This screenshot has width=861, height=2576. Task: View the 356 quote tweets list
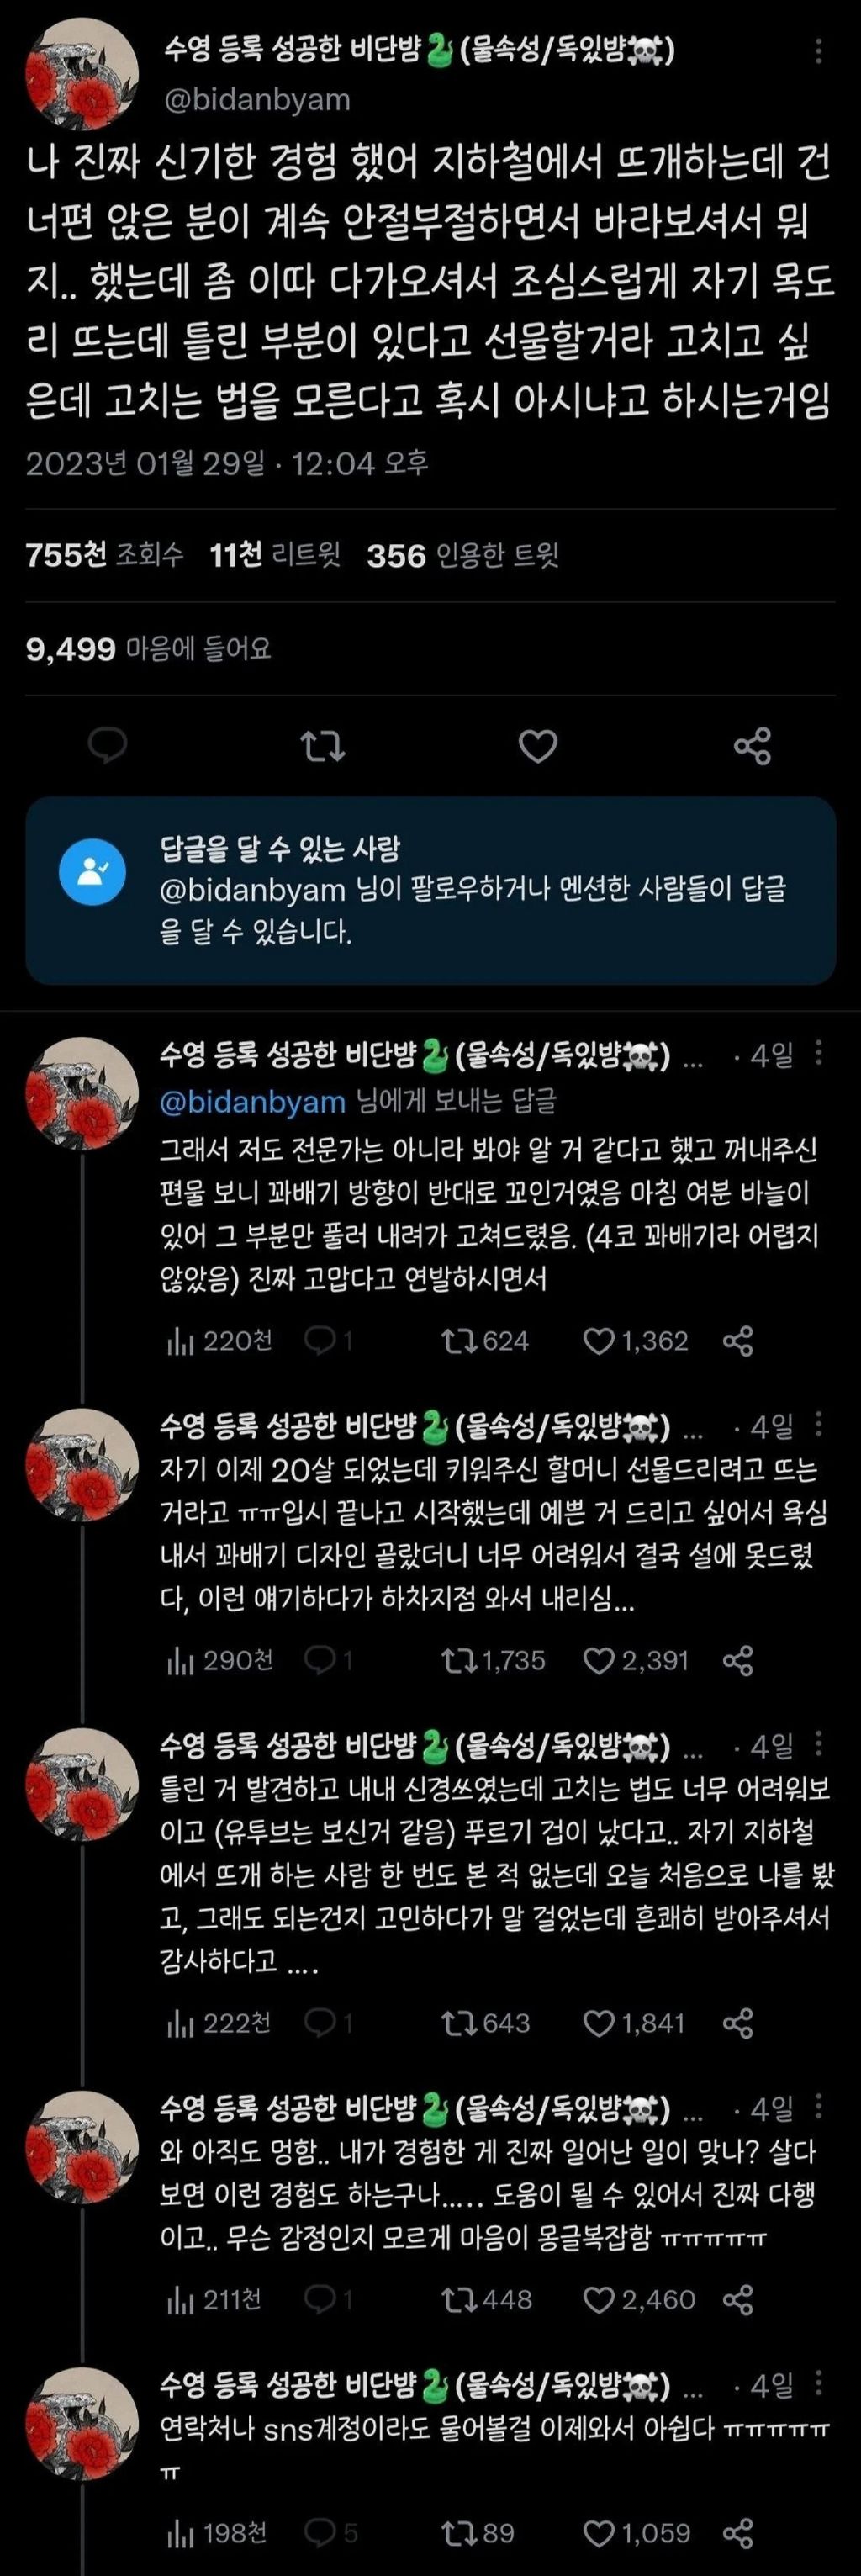pos(463,554)
